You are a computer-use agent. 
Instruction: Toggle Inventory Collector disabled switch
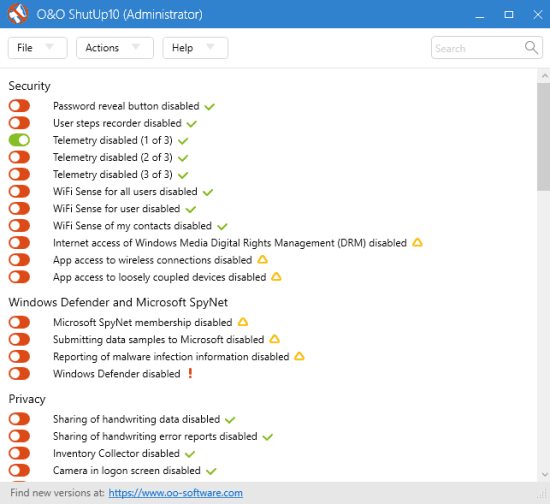19,453
